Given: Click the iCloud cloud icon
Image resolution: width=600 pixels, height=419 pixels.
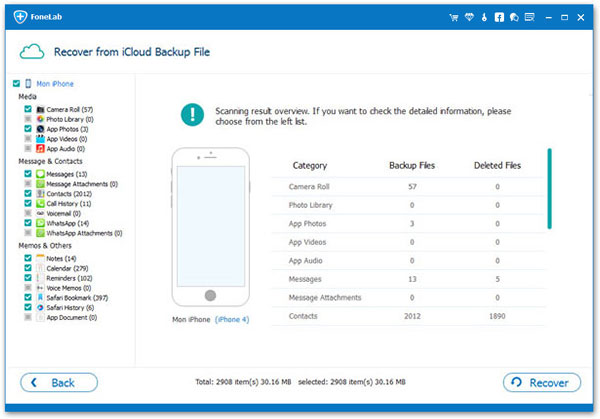Looking at the screenshot, I should 32,52.
